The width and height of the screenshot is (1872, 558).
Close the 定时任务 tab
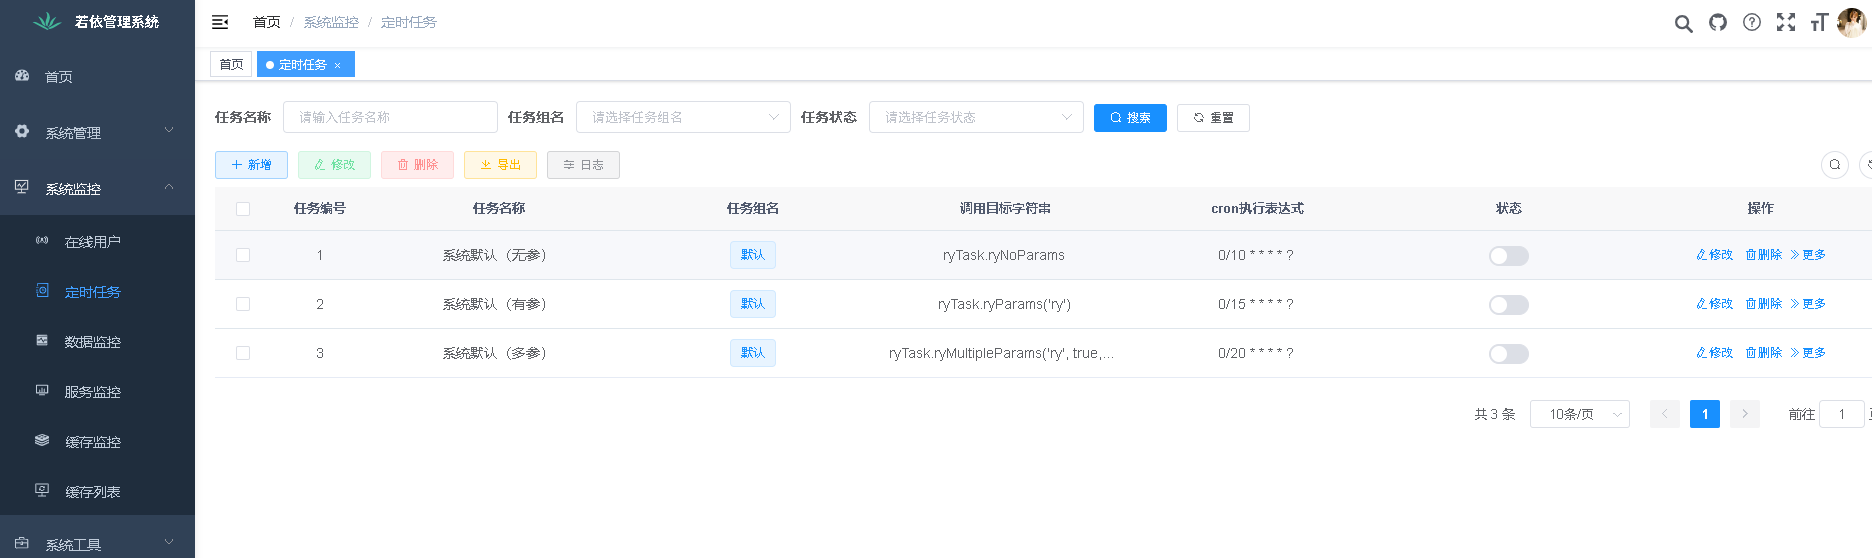[338, 65]
